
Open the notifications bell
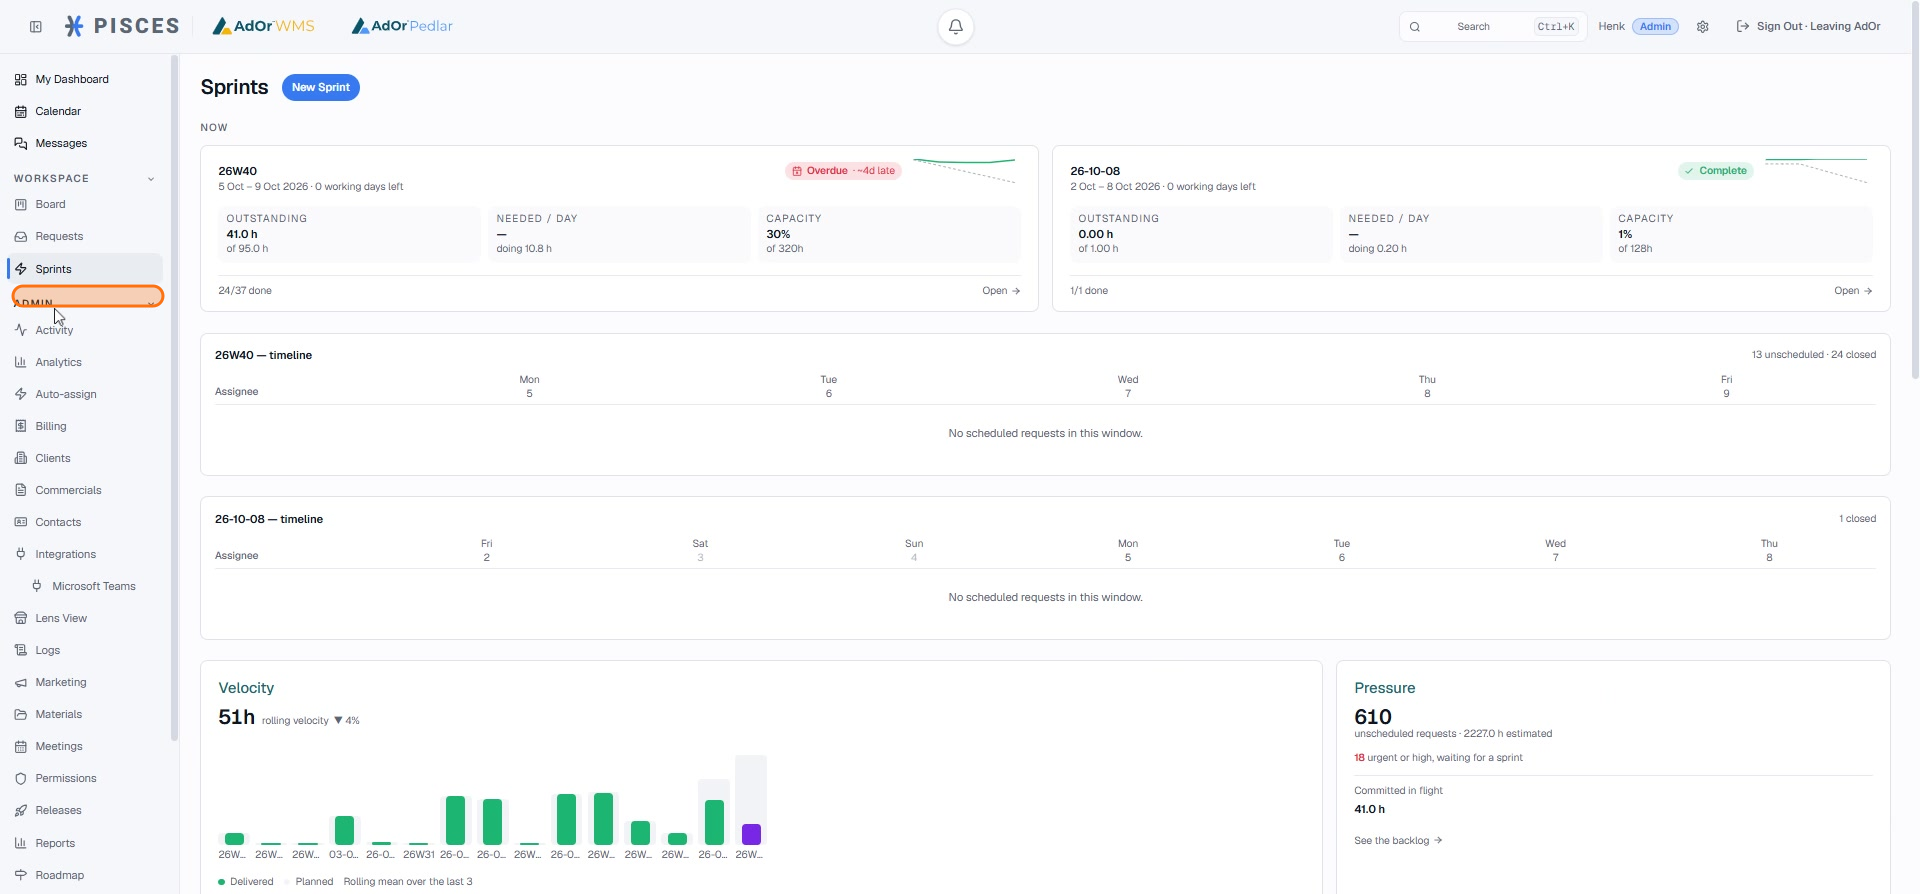(956, 27)
